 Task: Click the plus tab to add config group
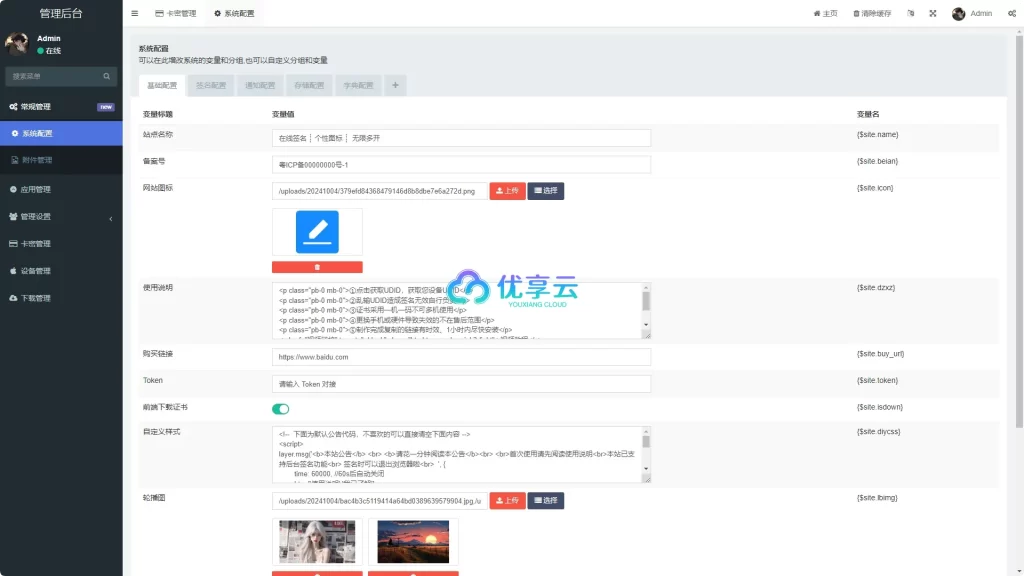click(x=395, y=86)
